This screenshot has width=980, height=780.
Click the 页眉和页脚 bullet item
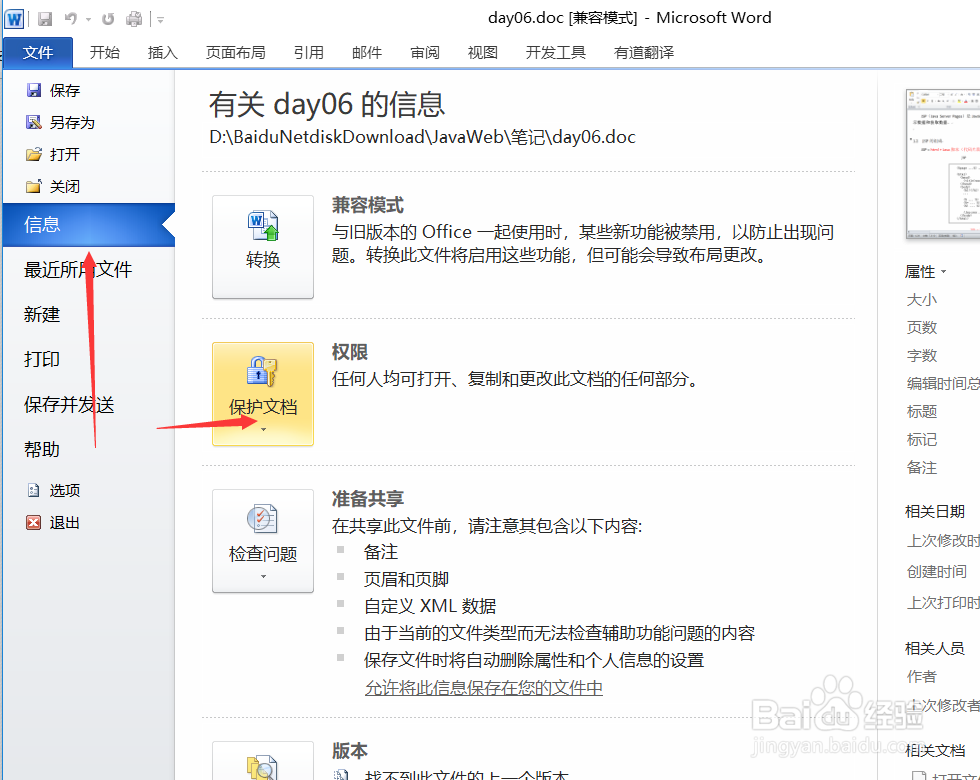406,579
